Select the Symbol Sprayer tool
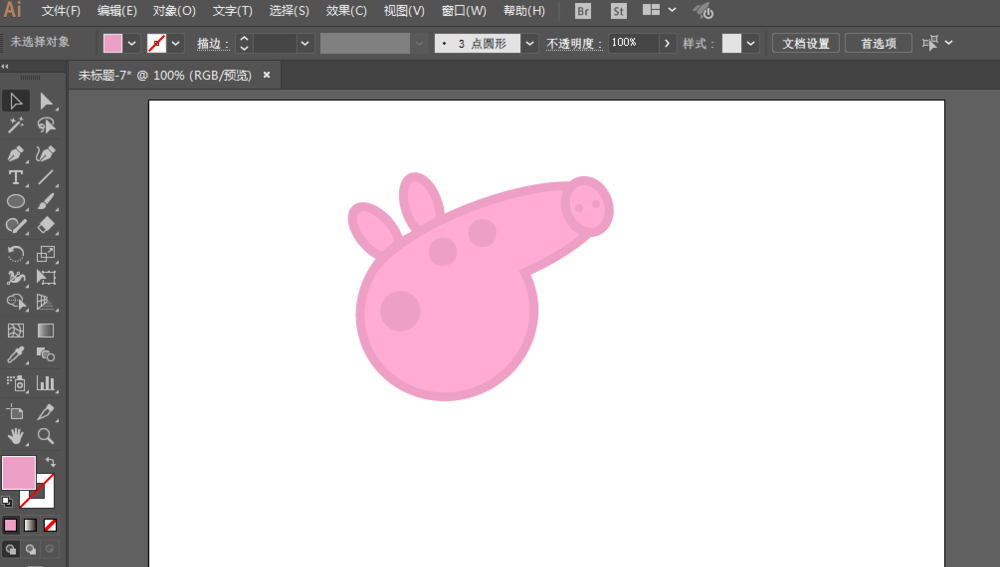The height and width of the screenshot is (567, 1000). pos(16,383)
